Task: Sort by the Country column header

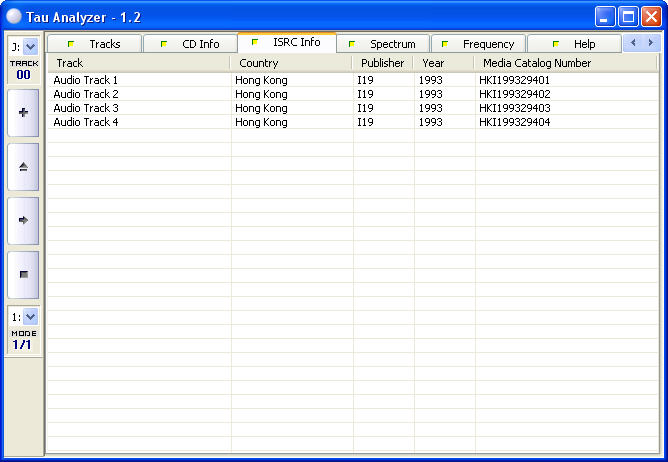Action: click(291, 63)
